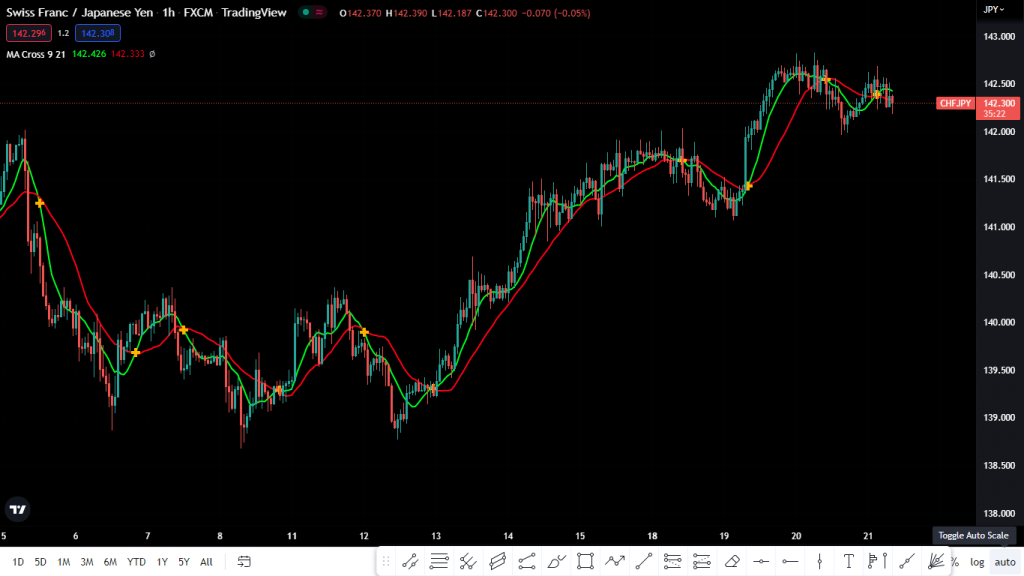Click the low value 142.187
Viewport: 1024px width, 576px height.
click(454, 13)
